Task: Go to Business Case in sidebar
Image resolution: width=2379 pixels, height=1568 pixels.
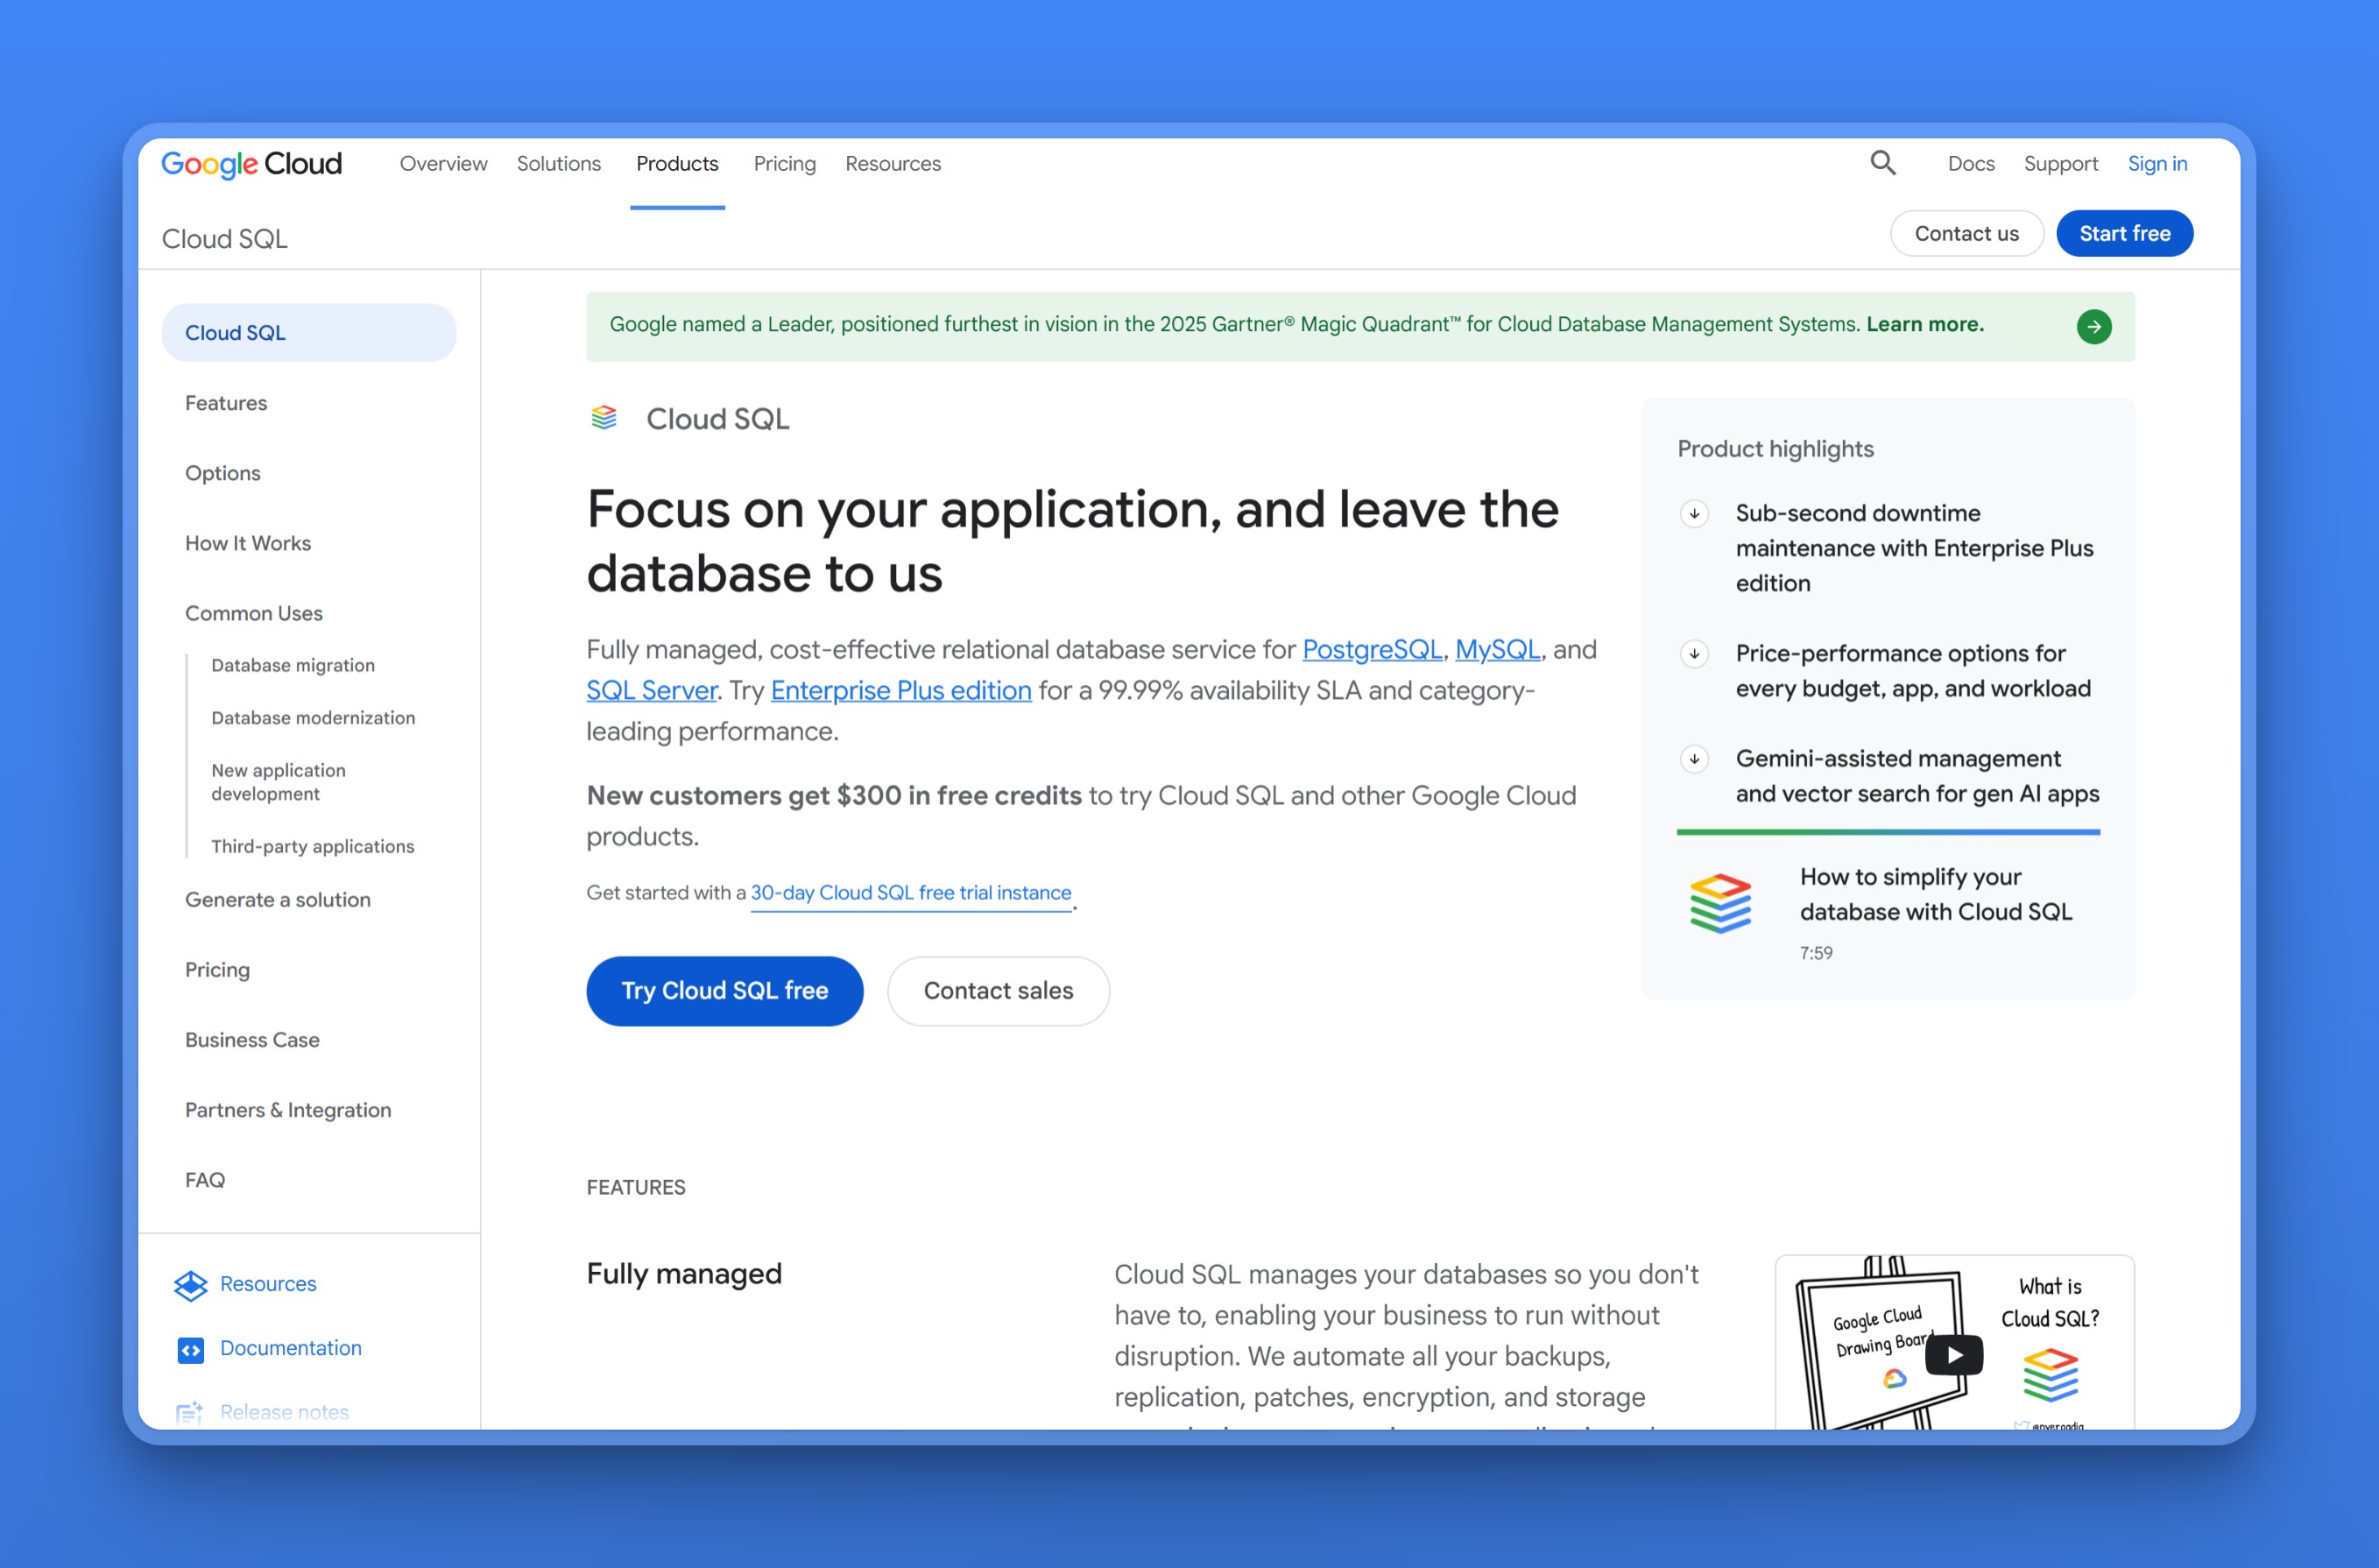Action: [252, 1040]
